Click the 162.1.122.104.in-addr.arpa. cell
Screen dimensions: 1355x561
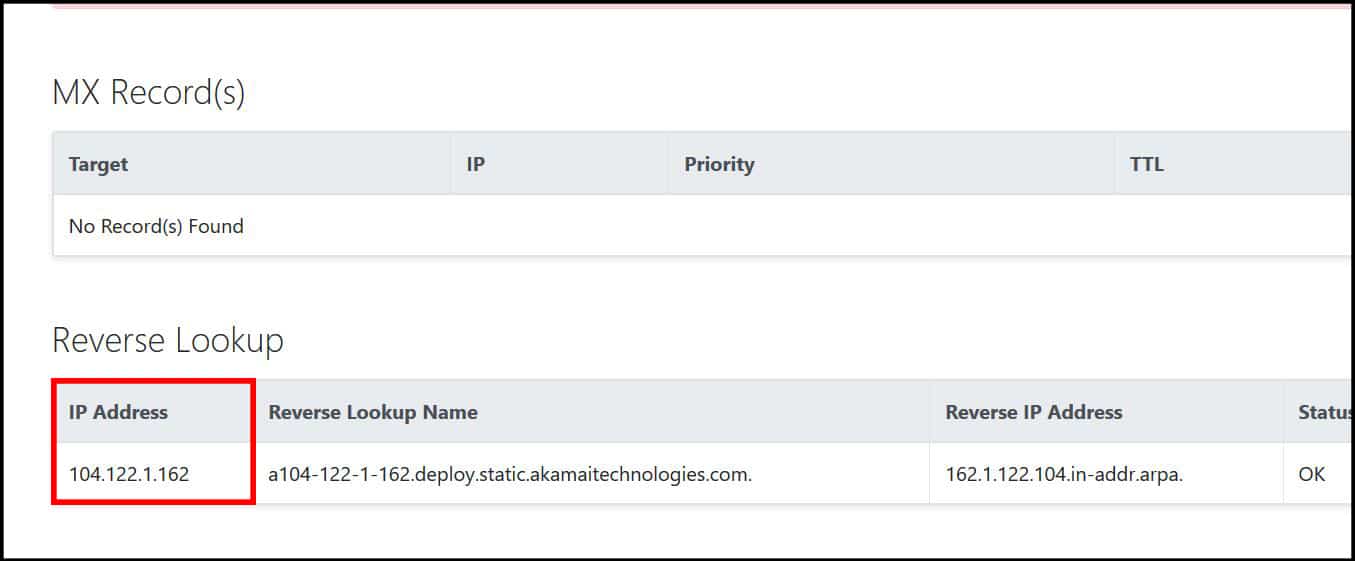coord(1064,474)
